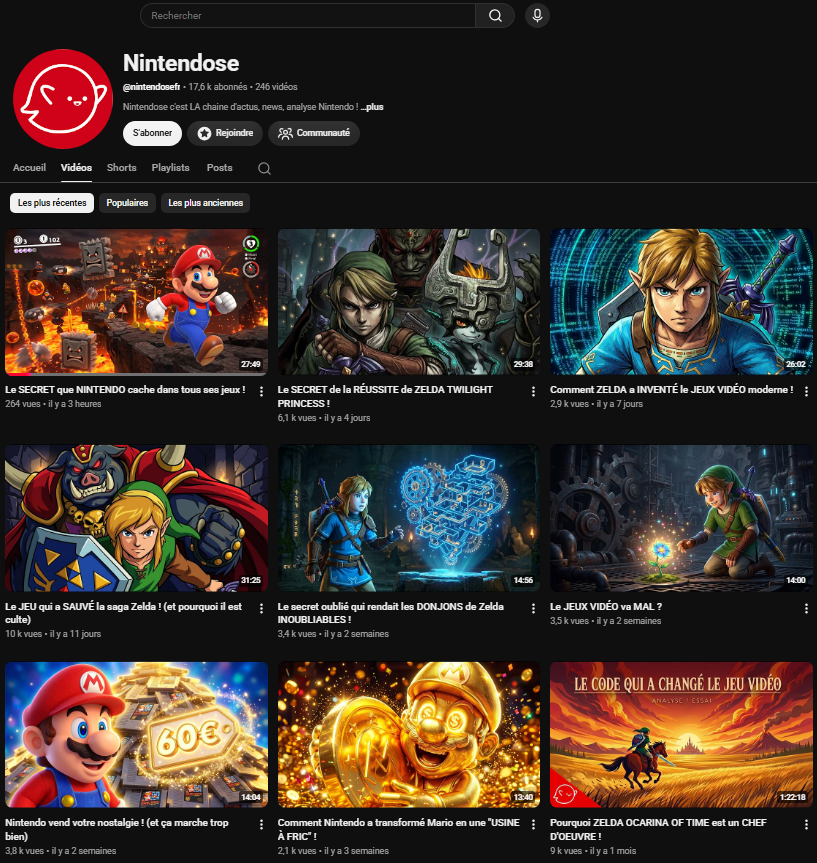The height and width of the screenshot is (863, 817).
Task: Open 'Le code qui a changé' thumbnail (1:22:18)
Action: tap(681, 735)
